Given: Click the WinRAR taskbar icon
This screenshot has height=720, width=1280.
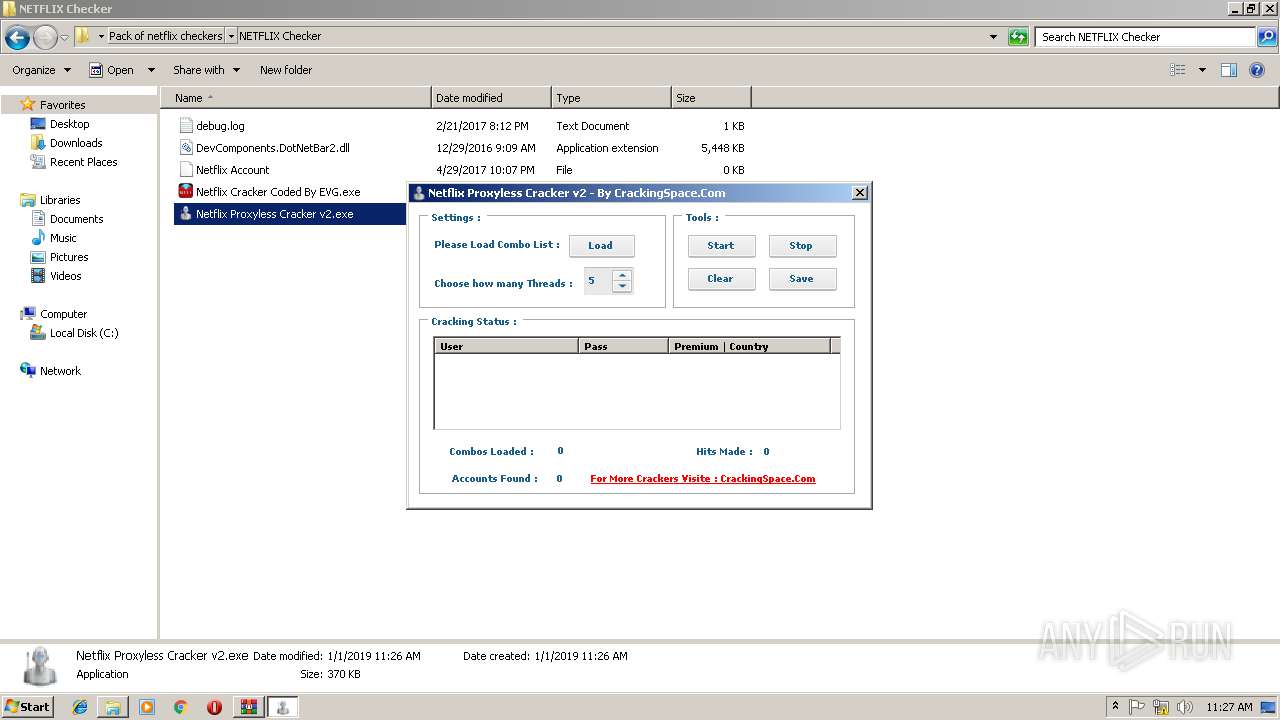Looking at the screenshot, I should (248, 707).
